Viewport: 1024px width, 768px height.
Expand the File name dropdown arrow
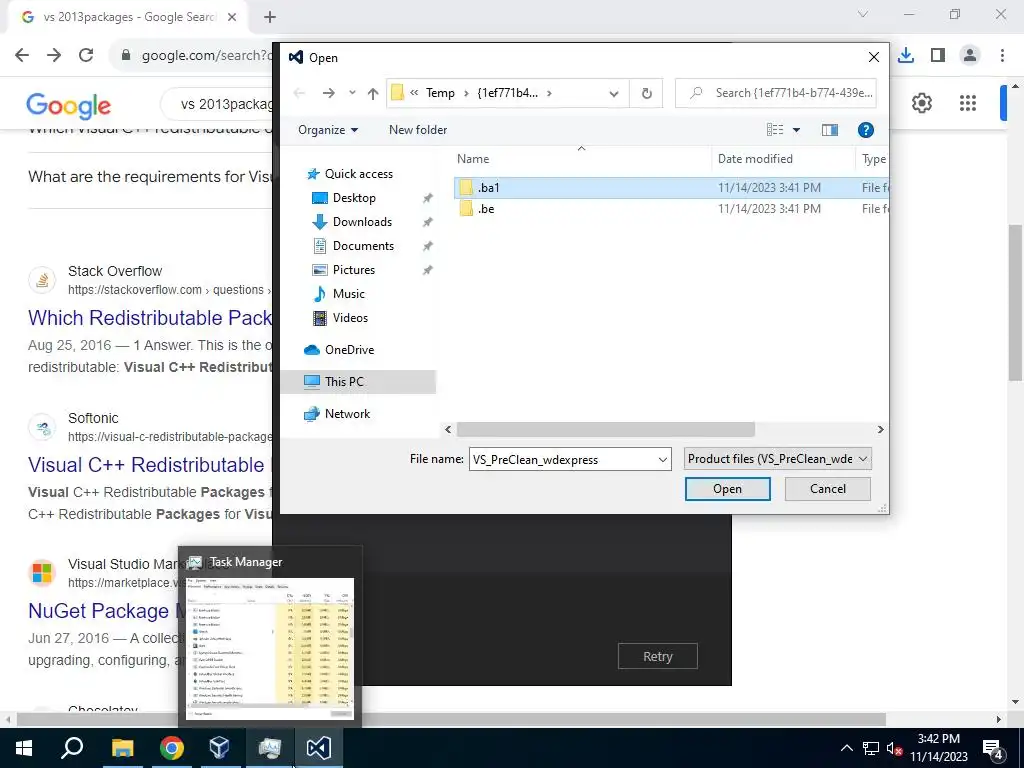click(663, 460)
